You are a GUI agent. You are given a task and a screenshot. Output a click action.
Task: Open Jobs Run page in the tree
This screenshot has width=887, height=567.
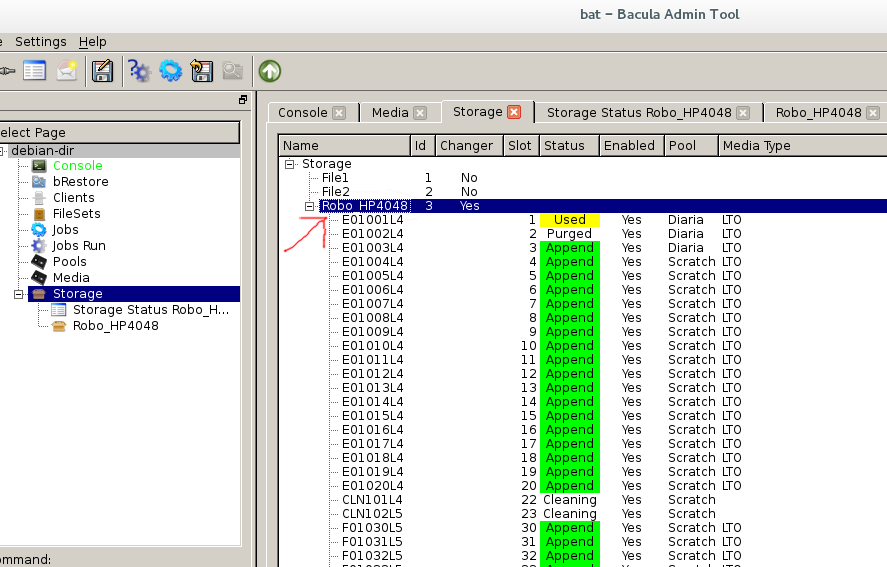pyautogui.click(x=79, y=246)
